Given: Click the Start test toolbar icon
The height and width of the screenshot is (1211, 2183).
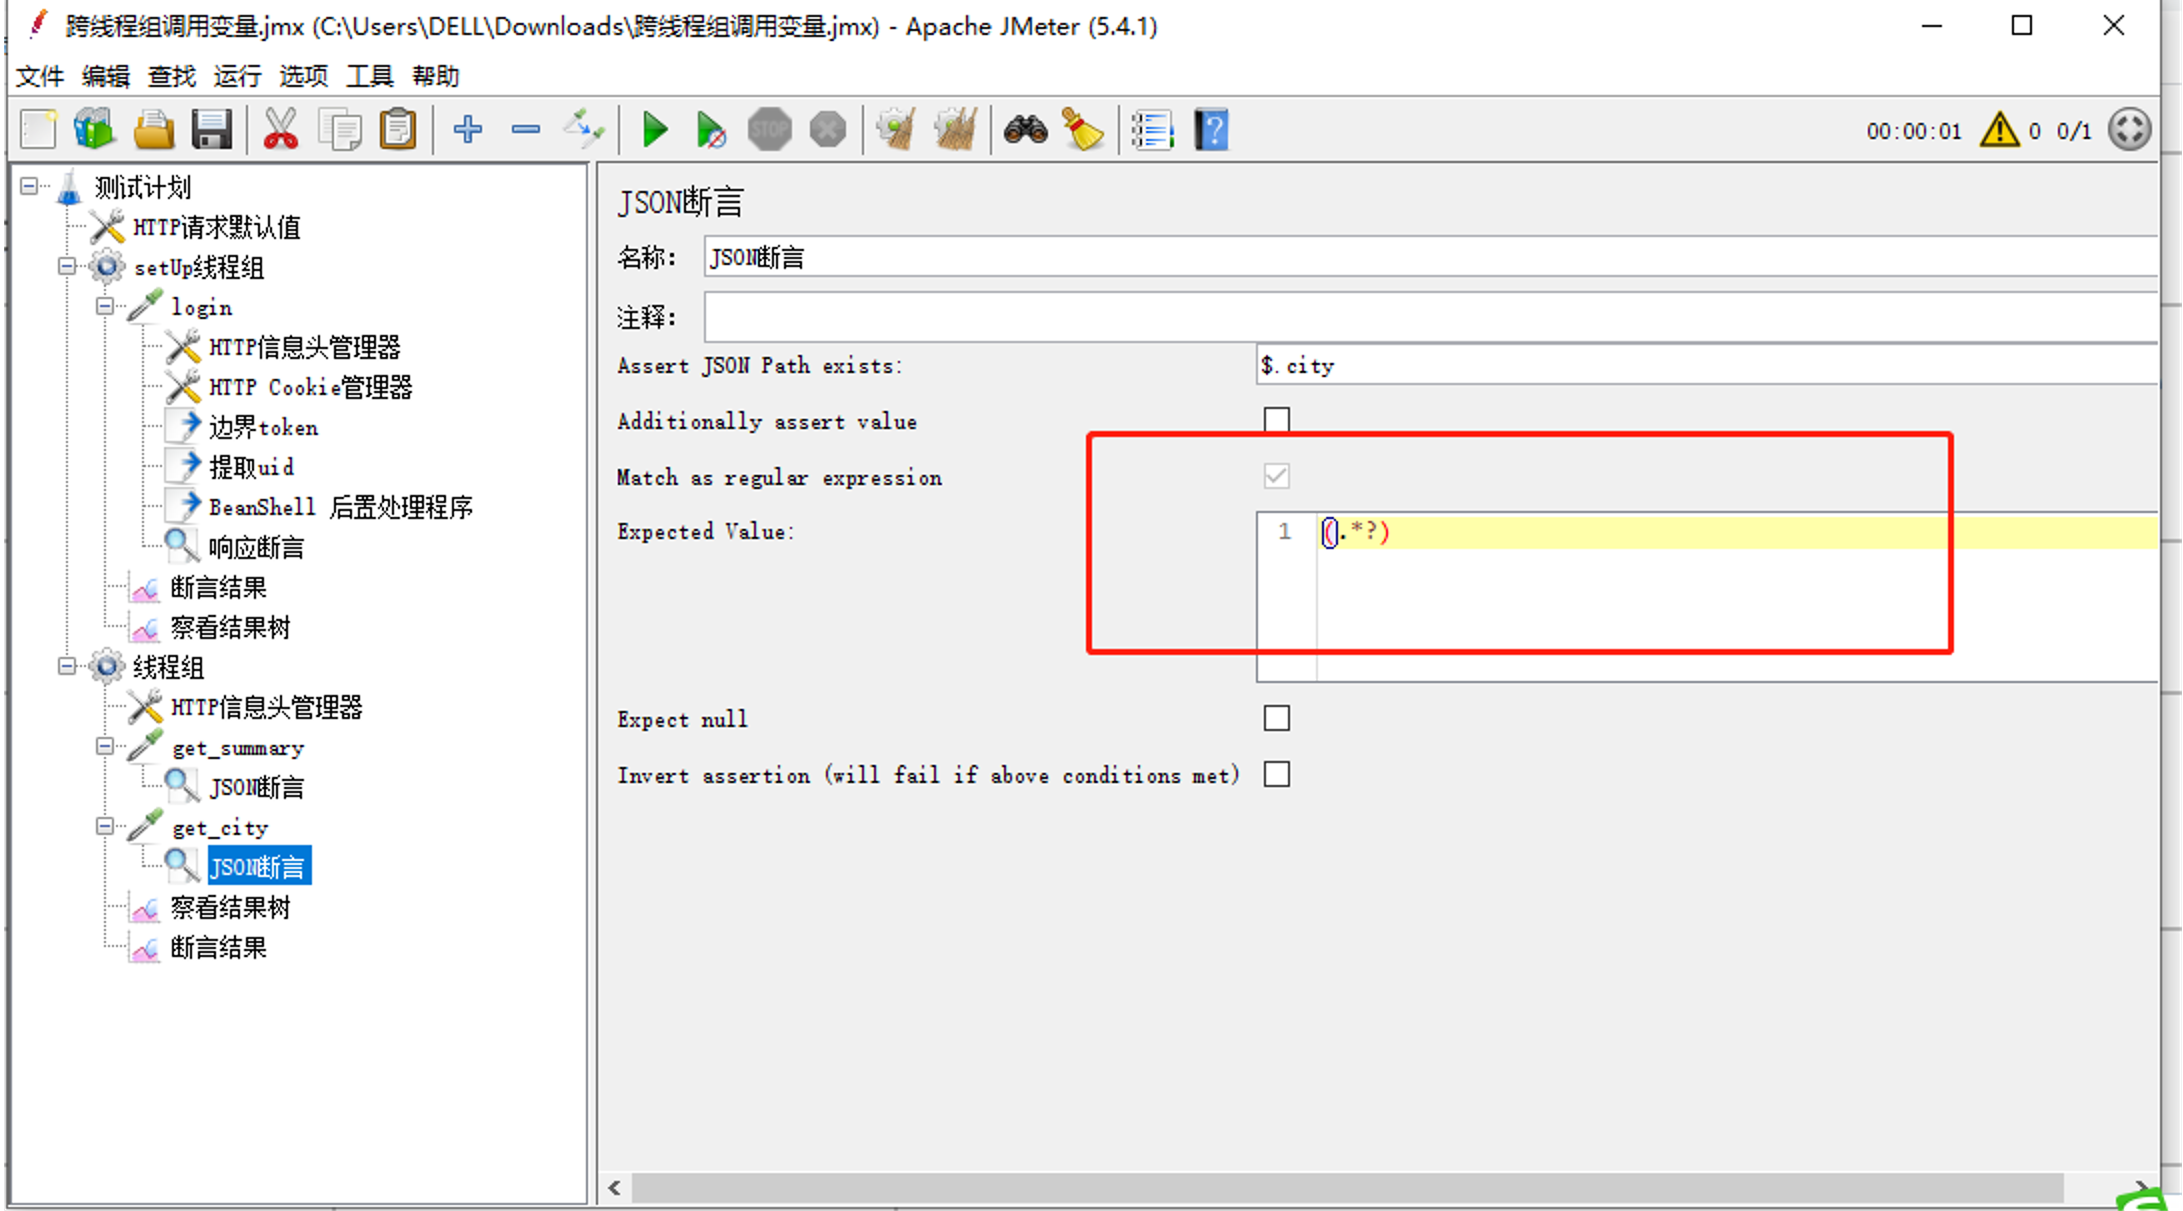Looking at the screenshot, I should (x=655, y=128).
